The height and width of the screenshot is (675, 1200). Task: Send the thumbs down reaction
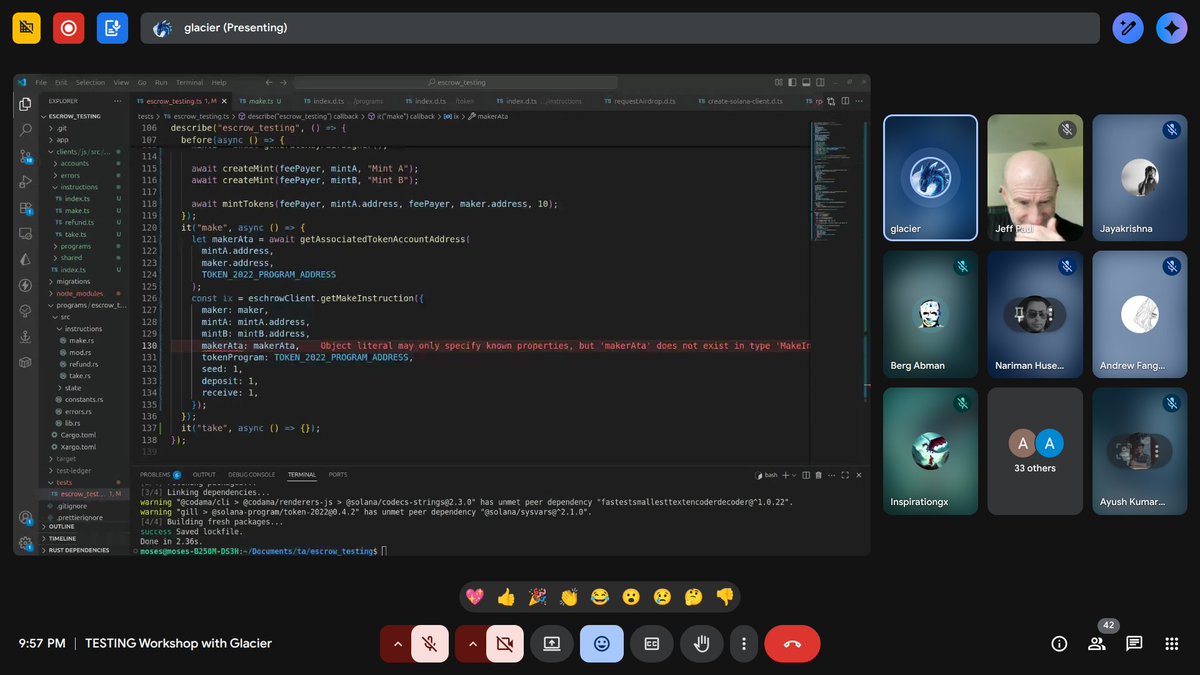724,597
